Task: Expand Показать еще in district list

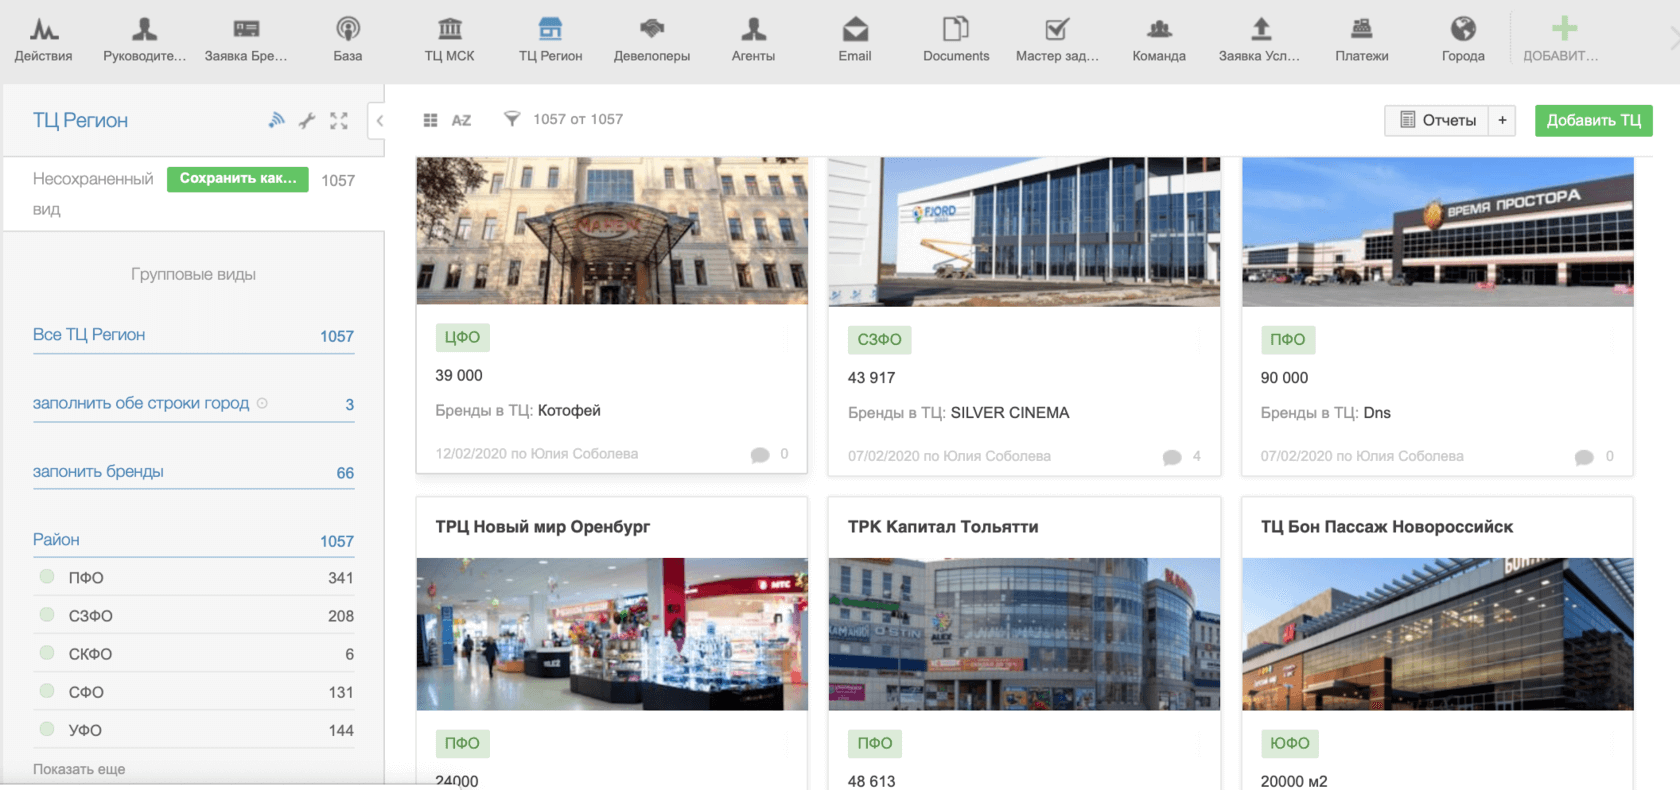Action: (79, 769)
